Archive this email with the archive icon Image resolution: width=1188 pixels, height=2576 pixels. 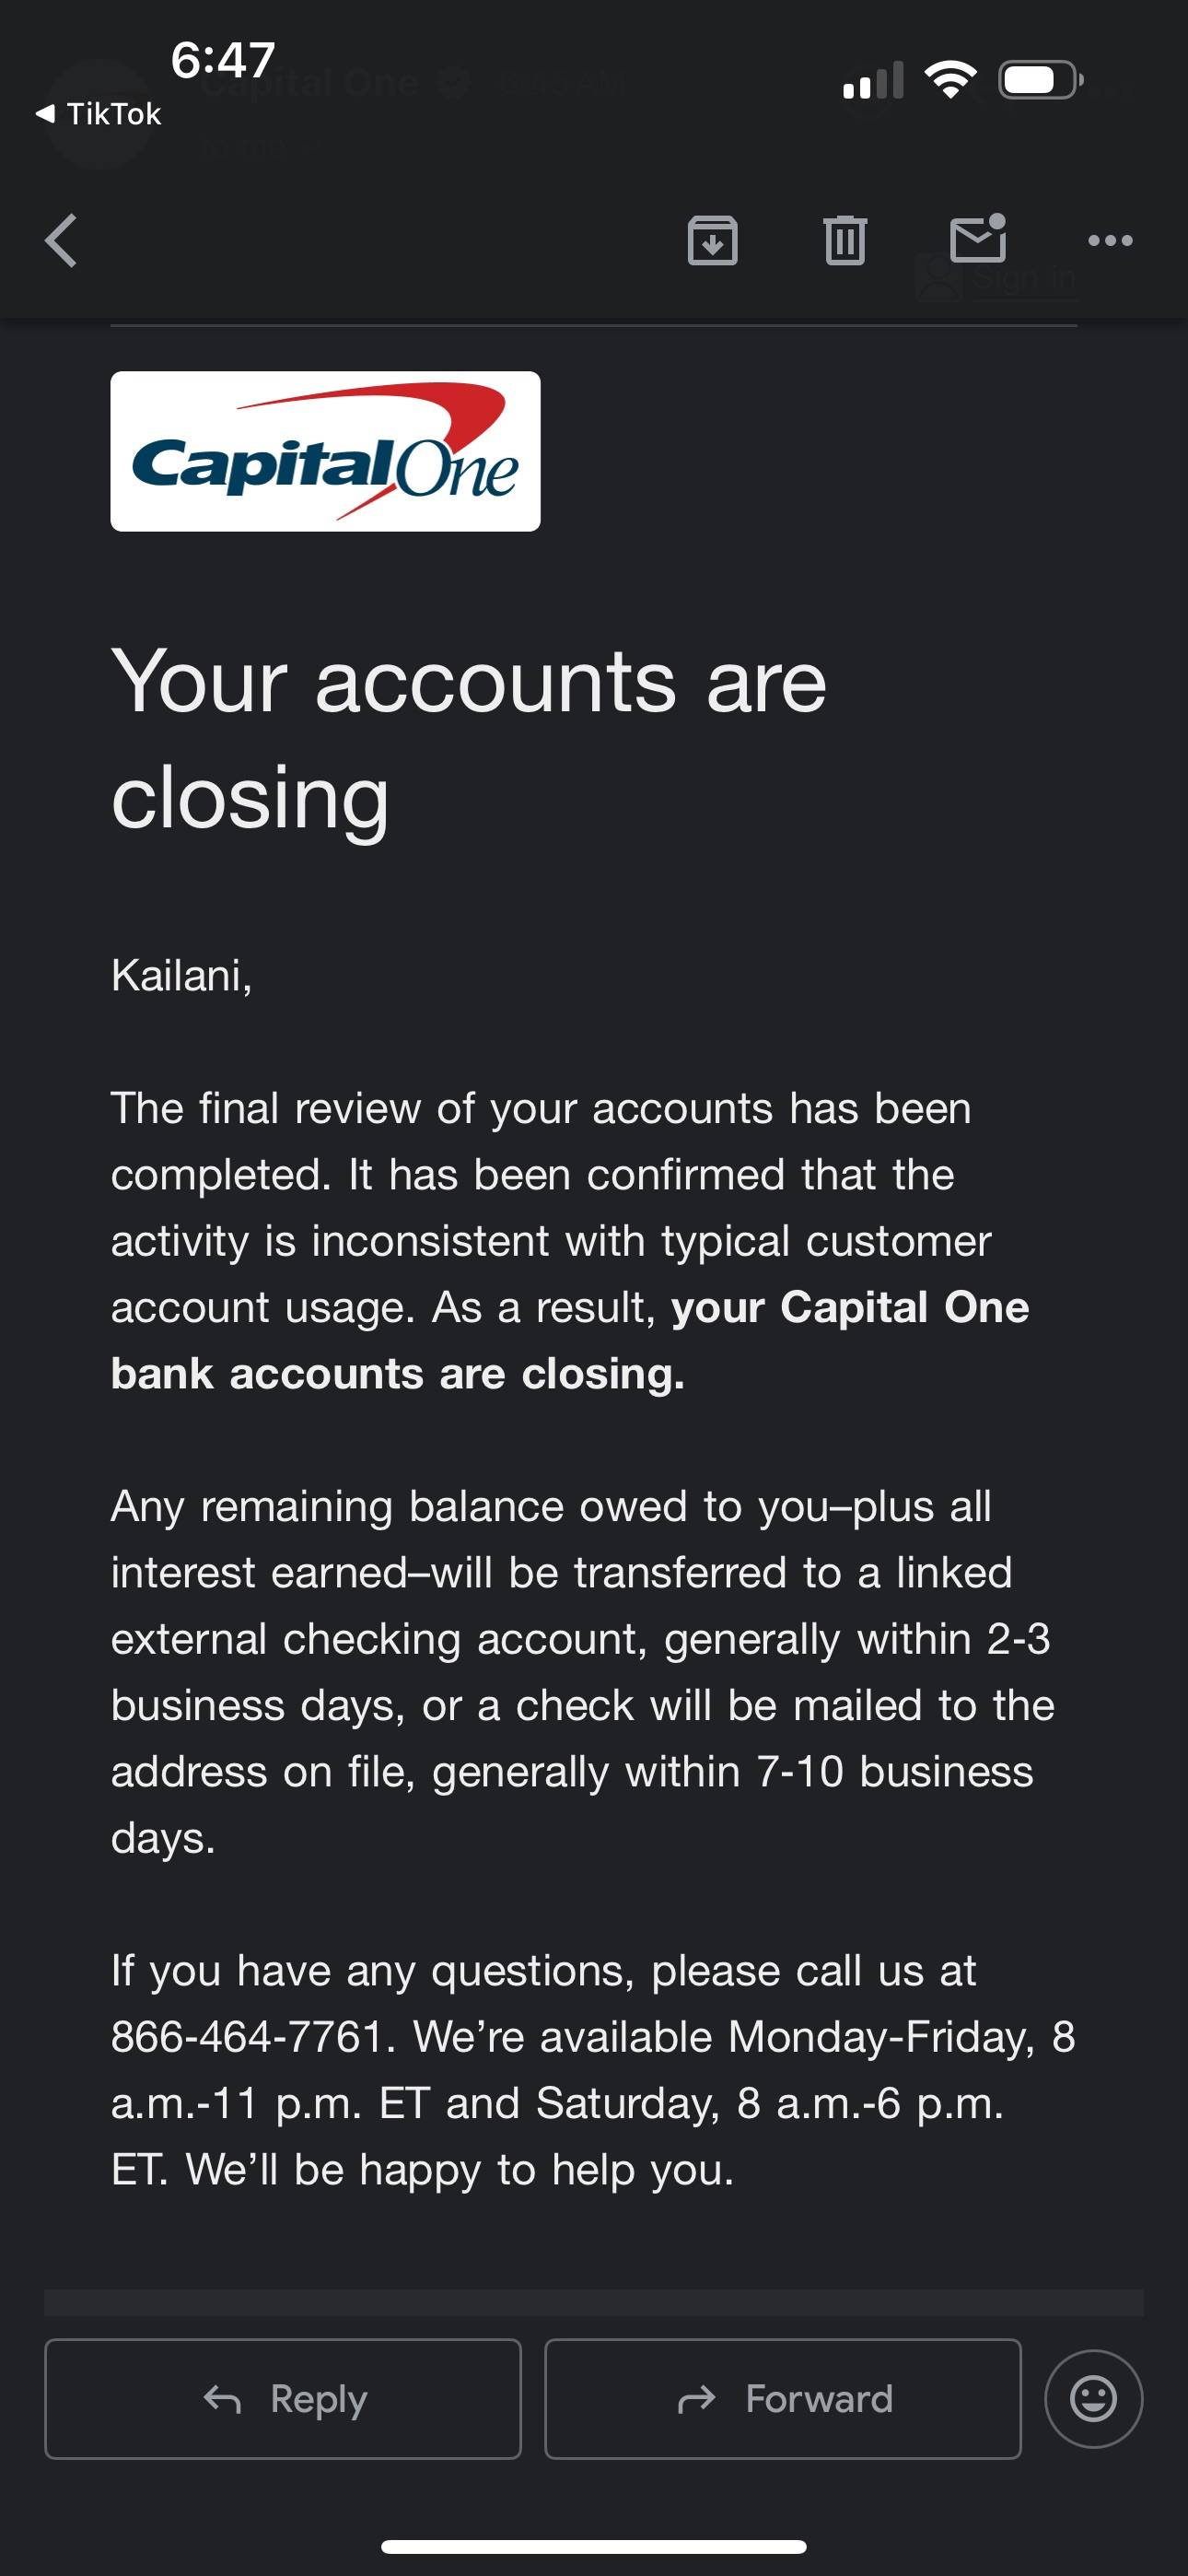pos(713,240)
